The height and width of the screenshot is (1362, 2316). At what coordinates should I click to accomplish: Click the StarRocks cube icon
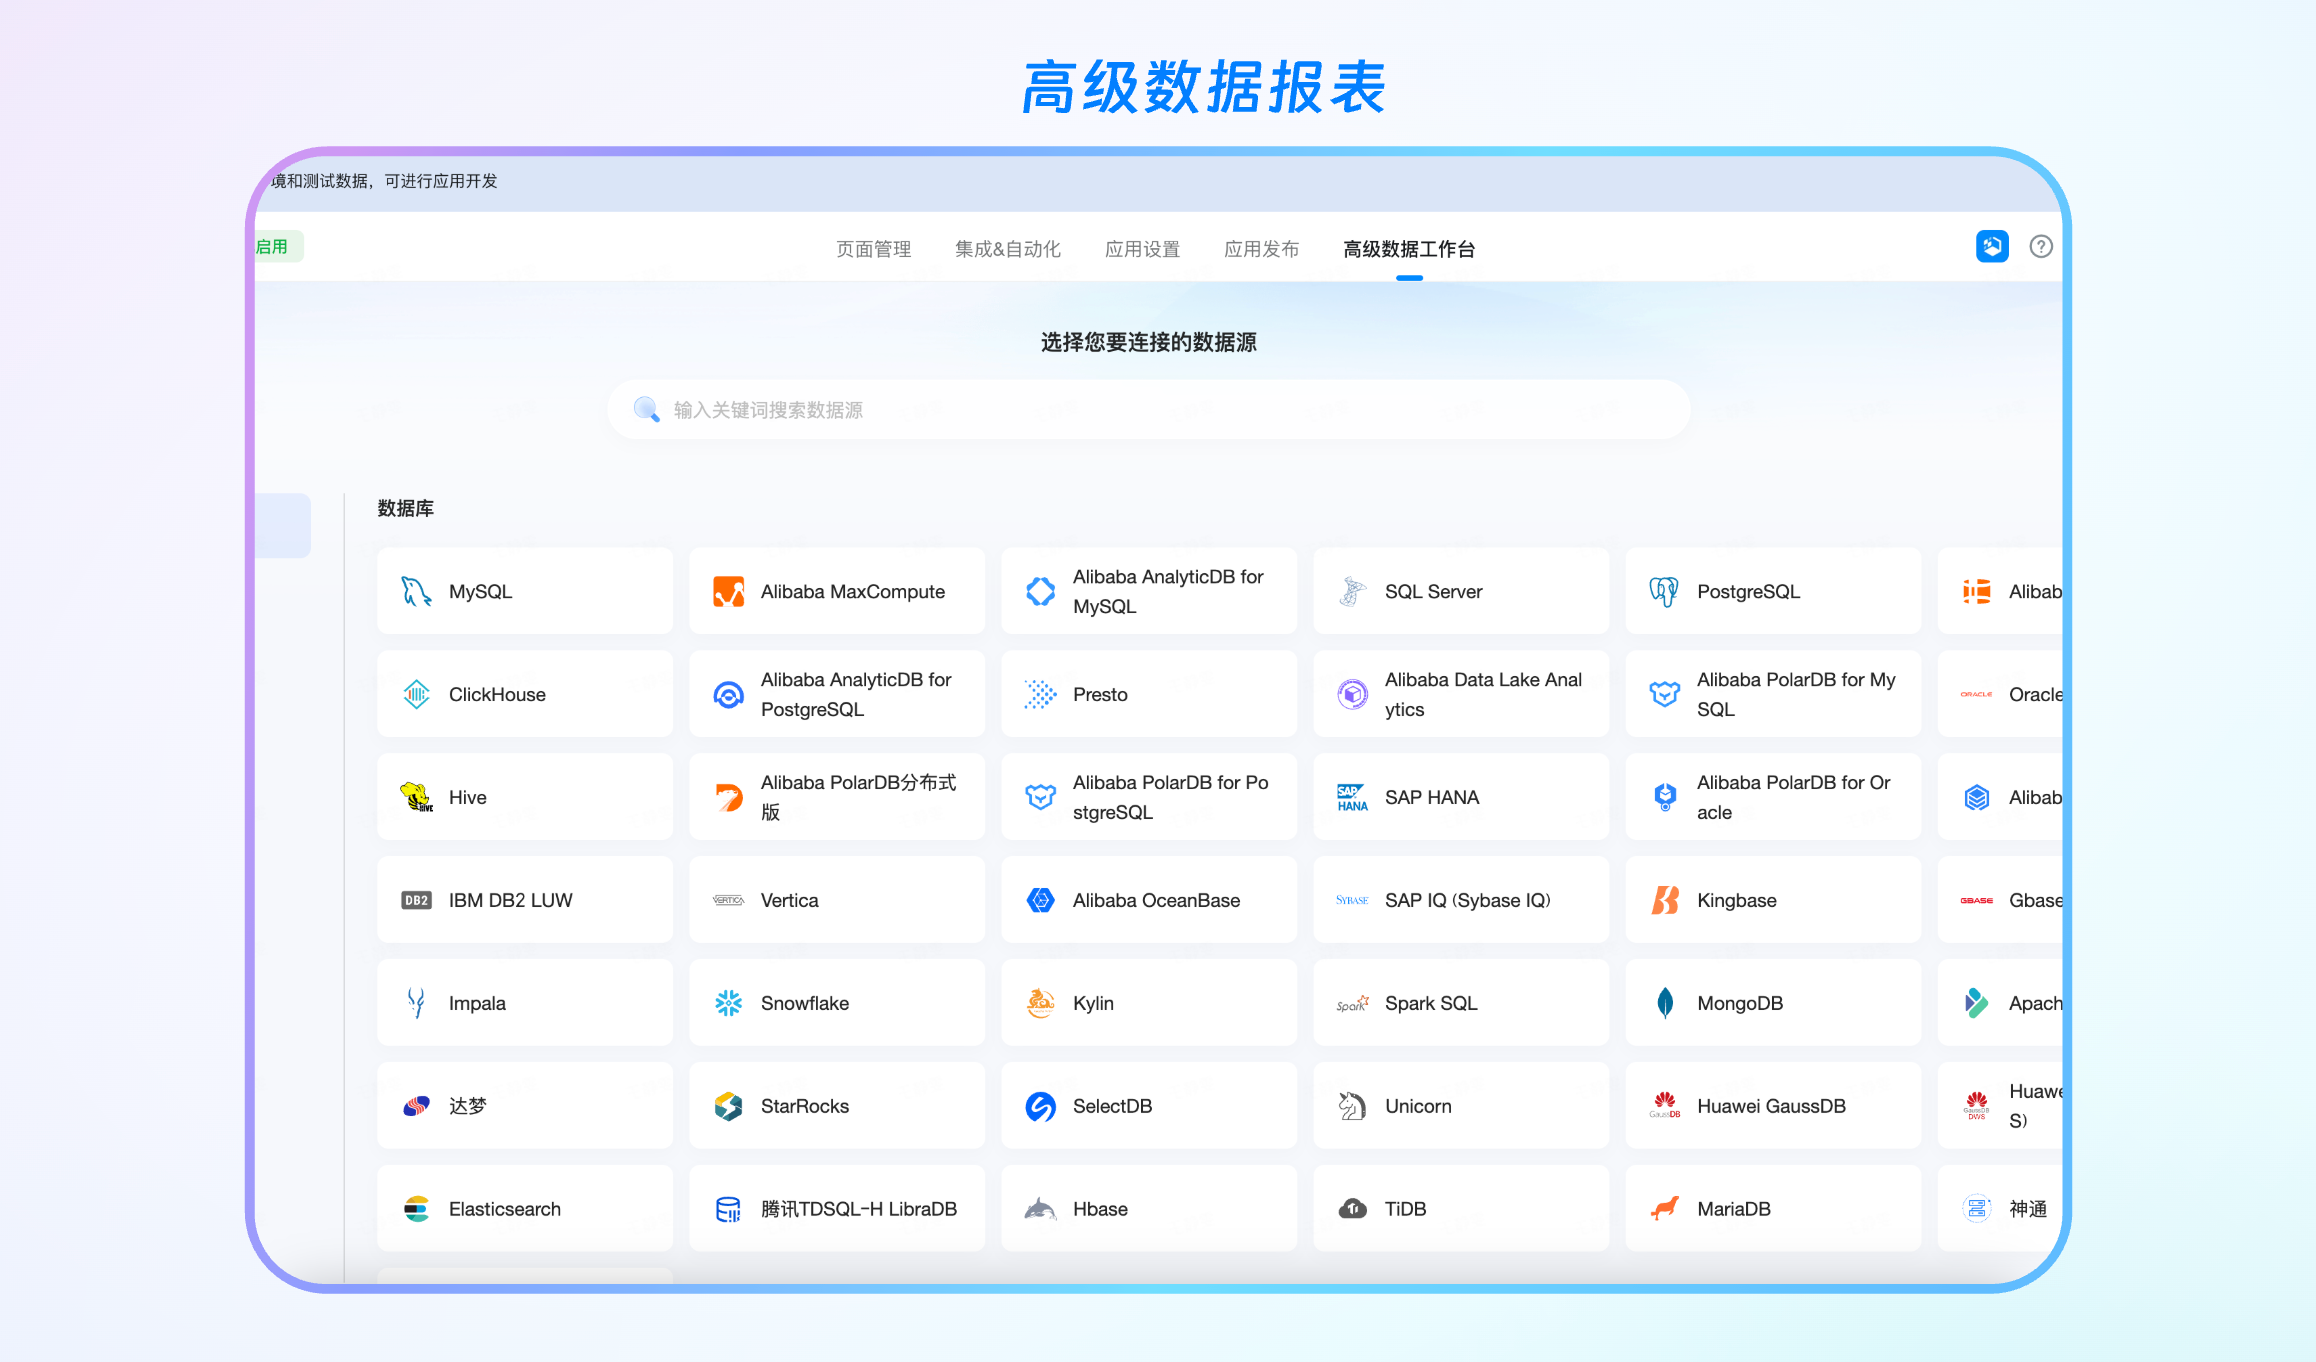point(728,1106)
